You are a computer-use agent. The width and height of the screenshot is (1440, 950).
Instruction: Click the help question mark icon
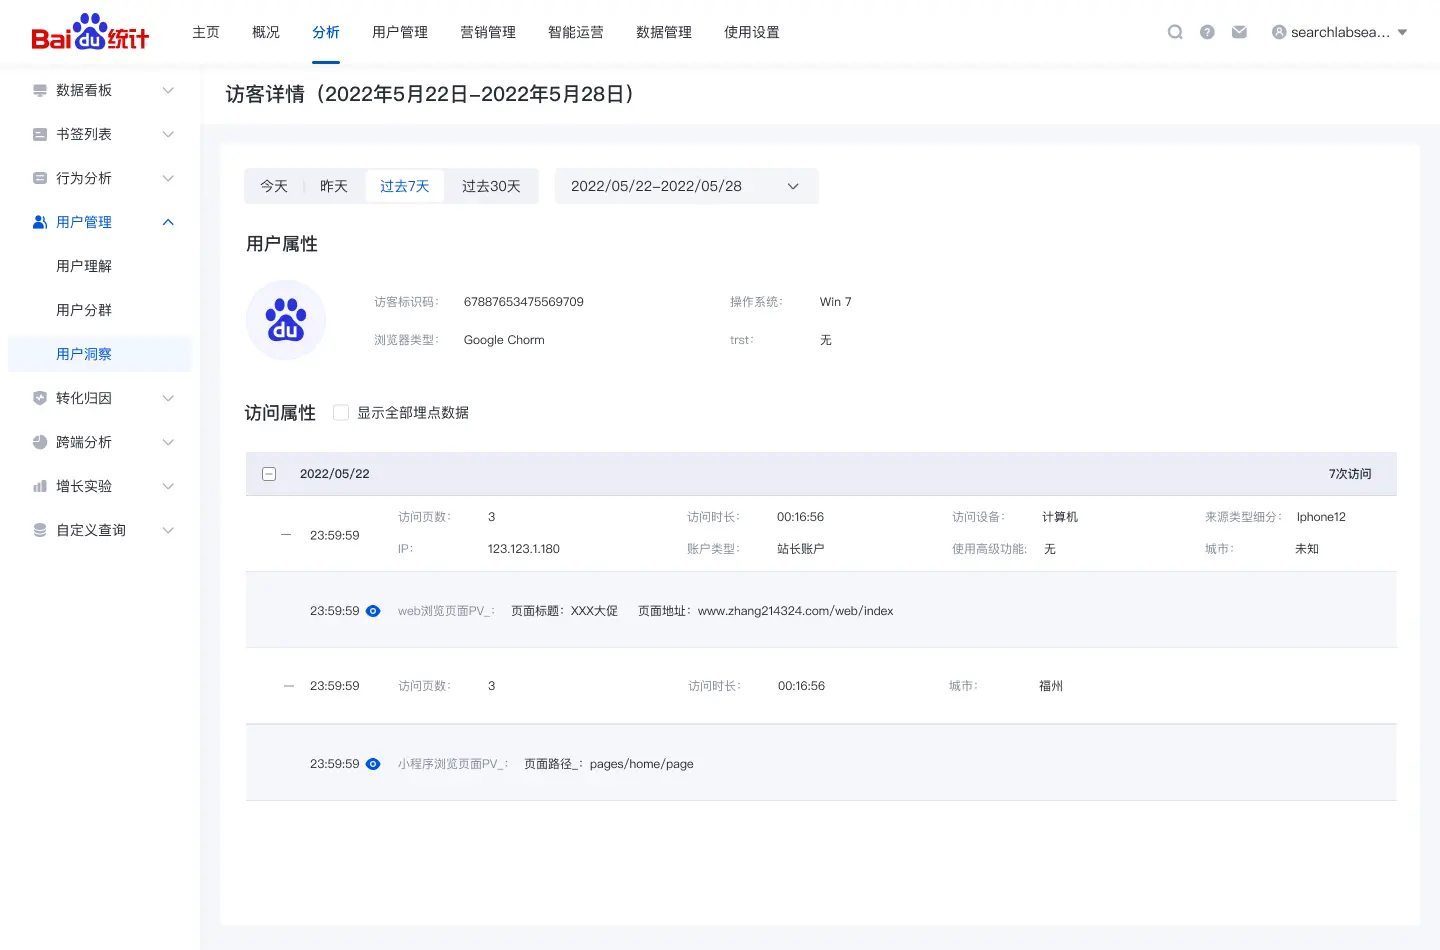(1207, 31)
